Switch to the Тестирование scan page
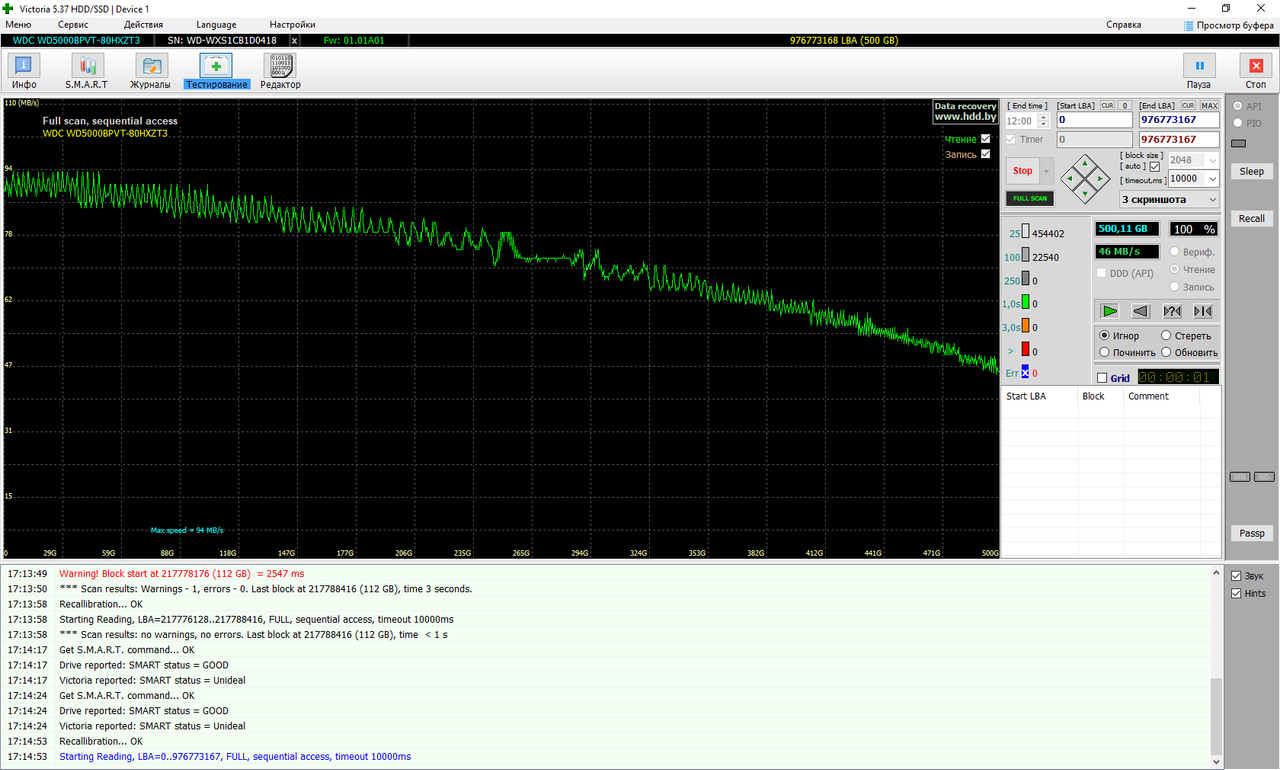Screen dimensions: 1280x770 216,71
